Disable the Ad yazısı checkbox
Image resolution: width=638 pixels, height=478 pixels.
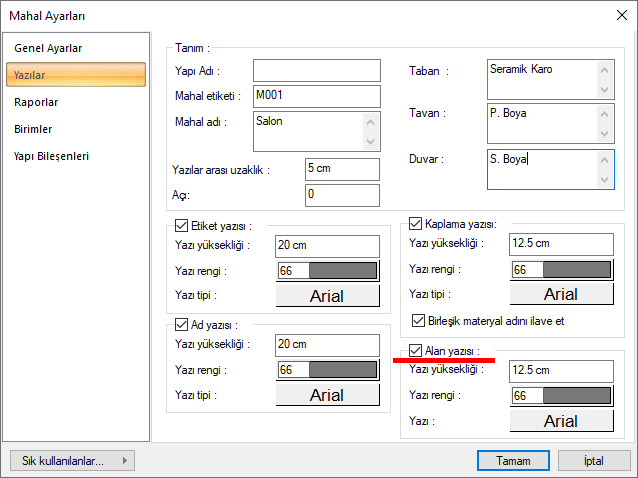tap(181, 324)
